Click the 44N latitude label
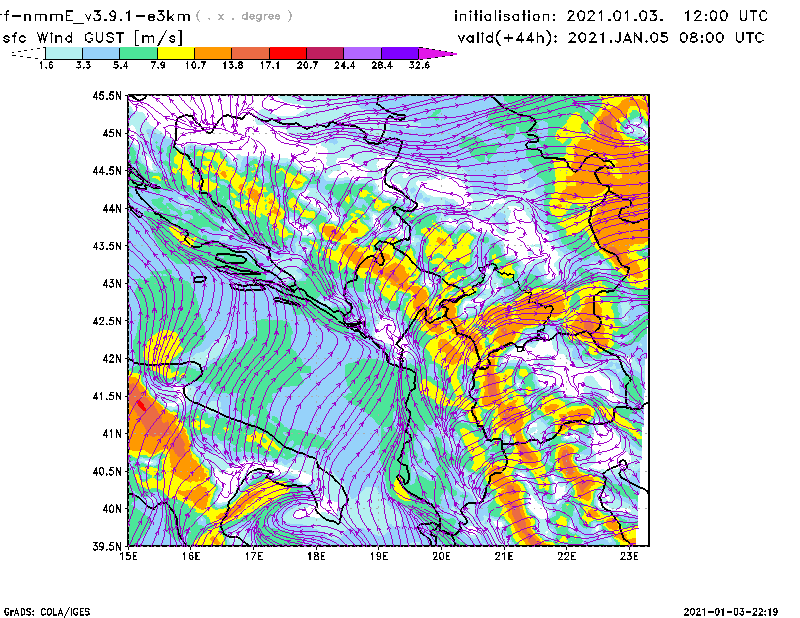This screenshot has width=800, height=618. click(x=112, y=208)
